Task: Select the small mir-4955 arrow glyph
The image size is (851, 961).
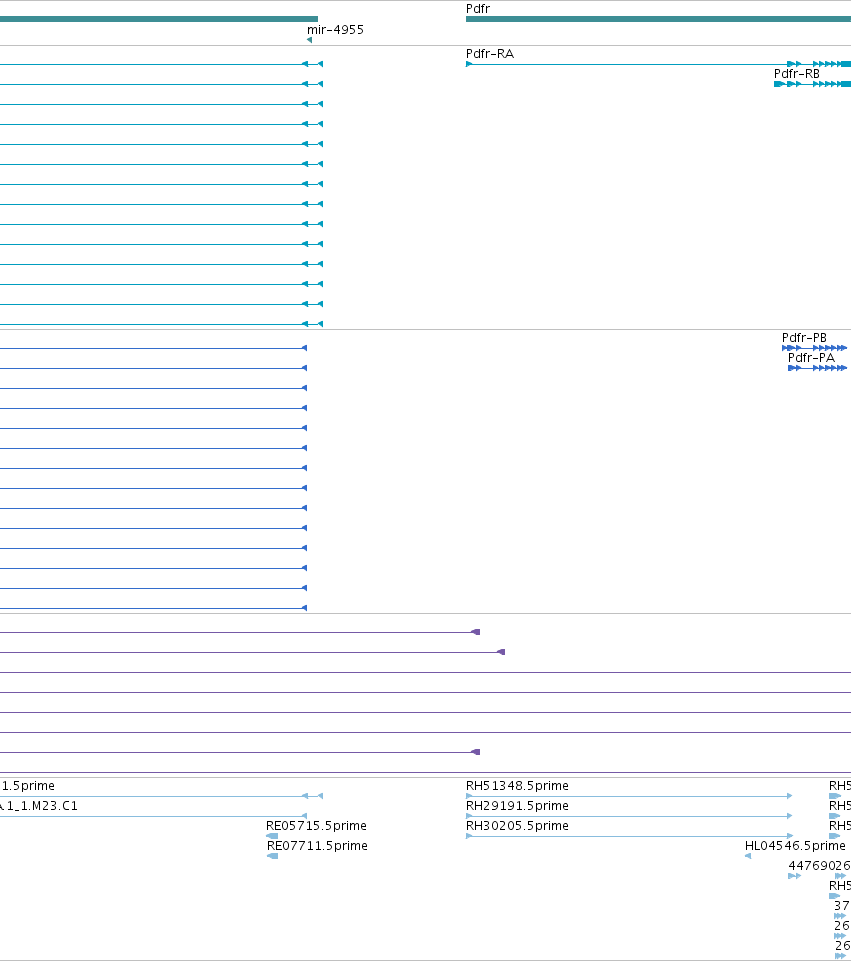Action: tap(309, 40)
